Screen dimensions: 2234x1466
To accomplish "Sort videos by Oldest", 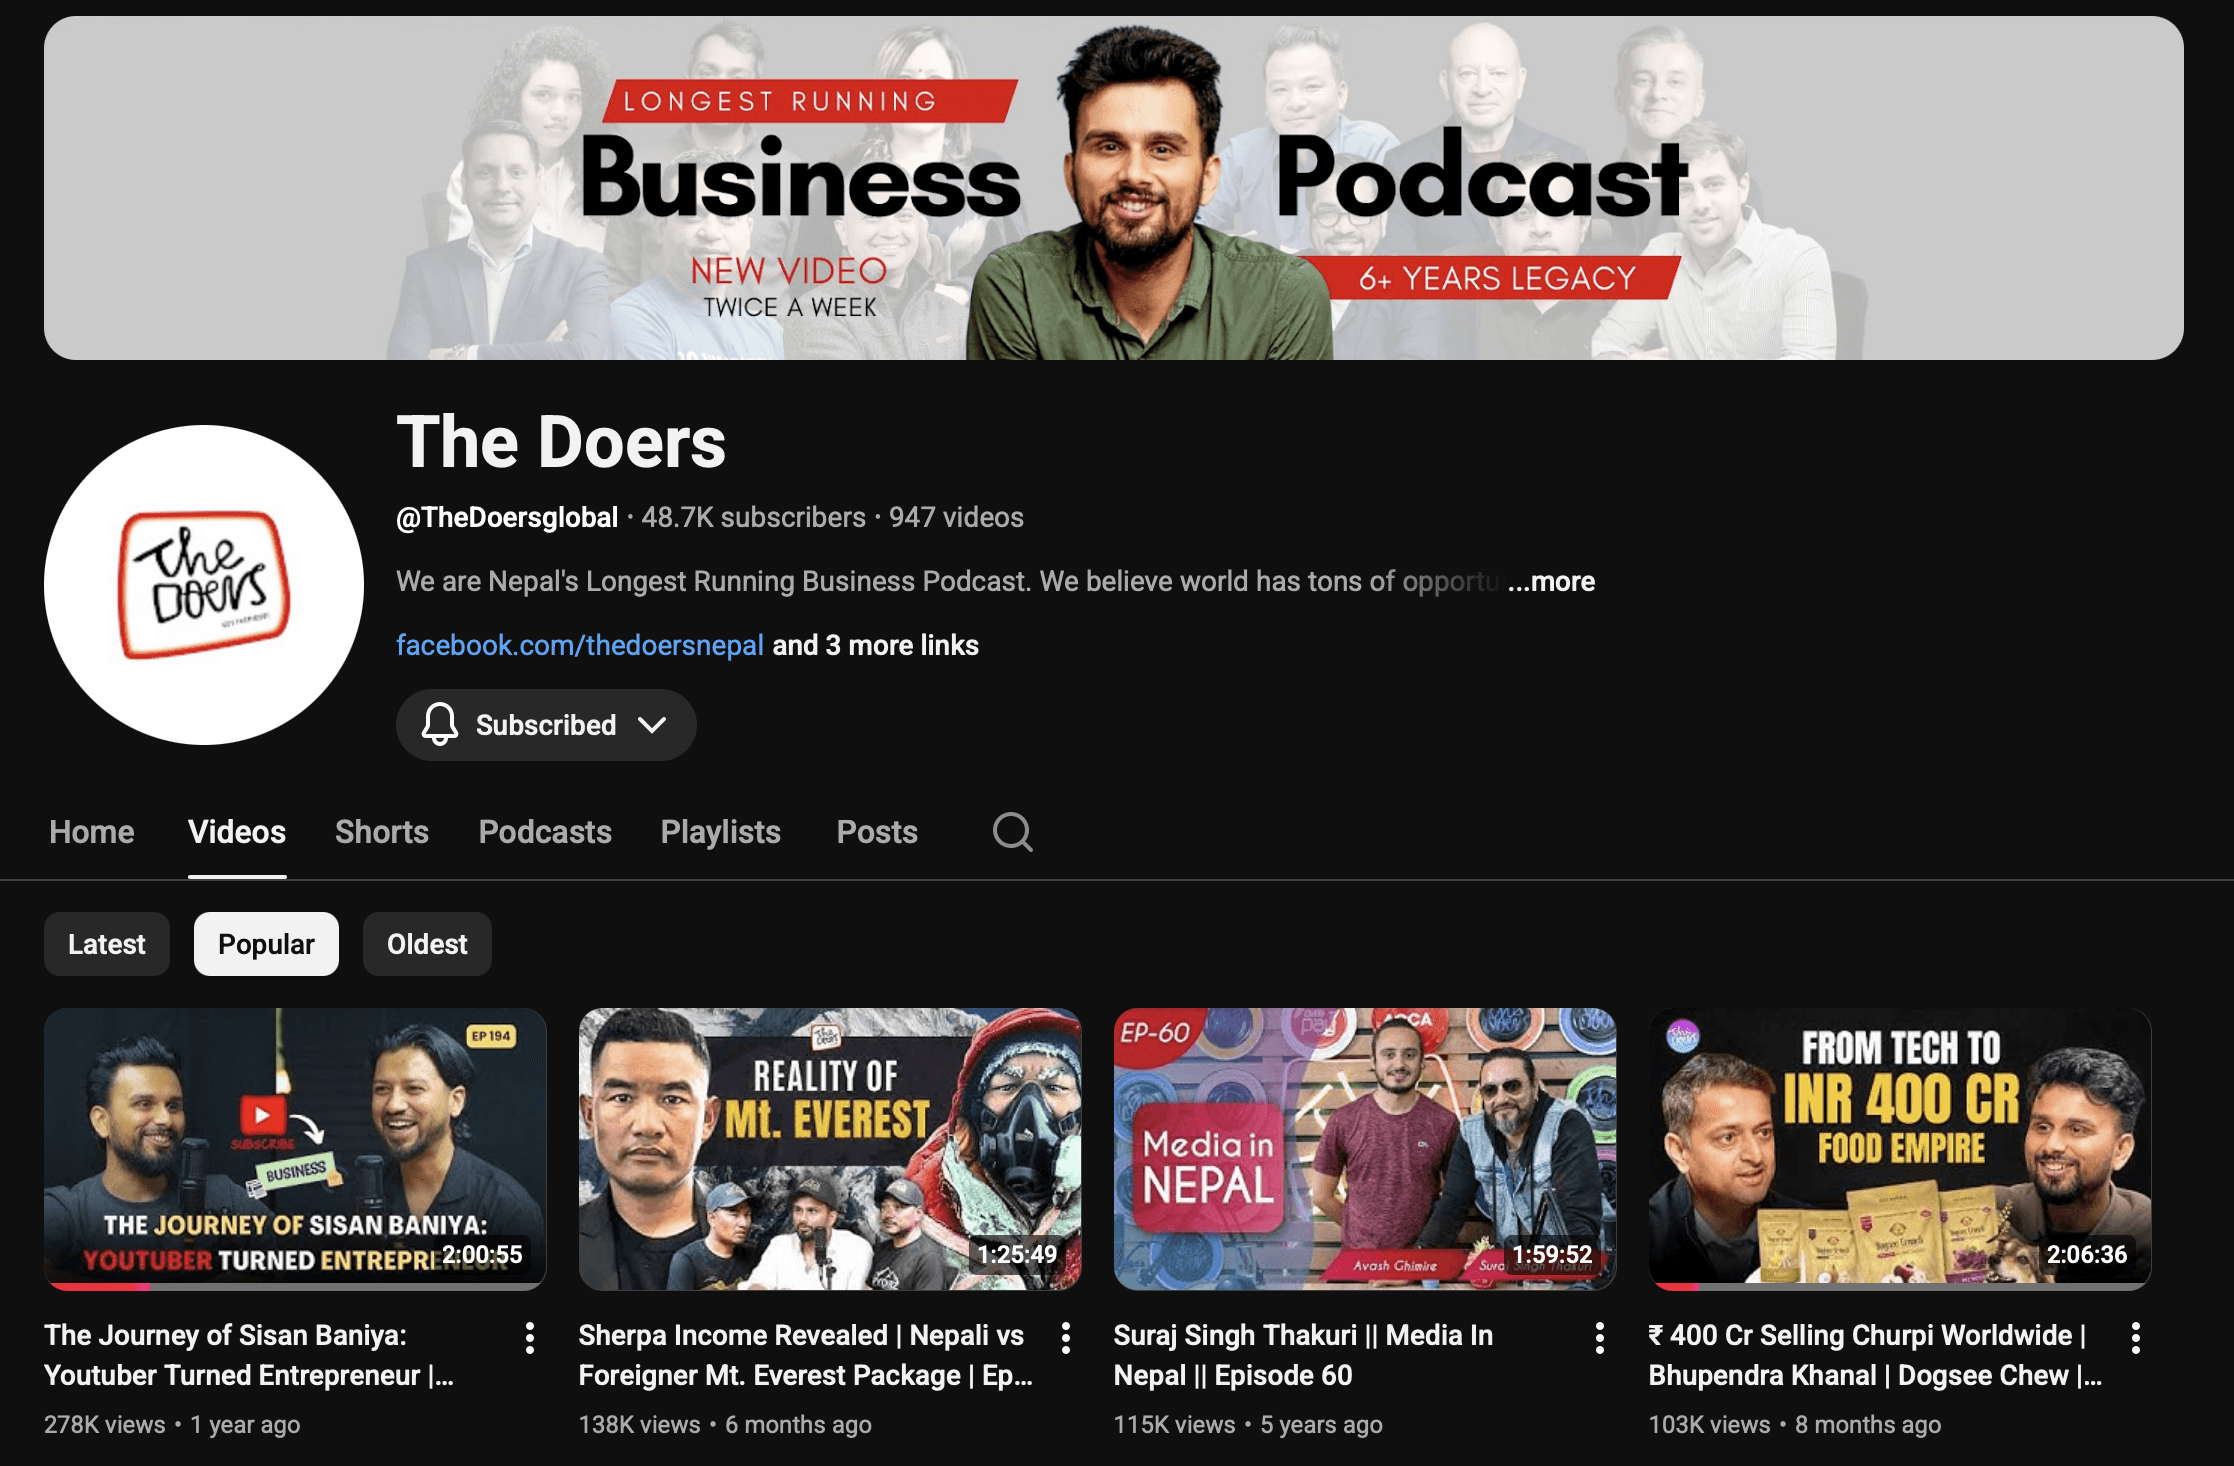I will tap(427, 944).
